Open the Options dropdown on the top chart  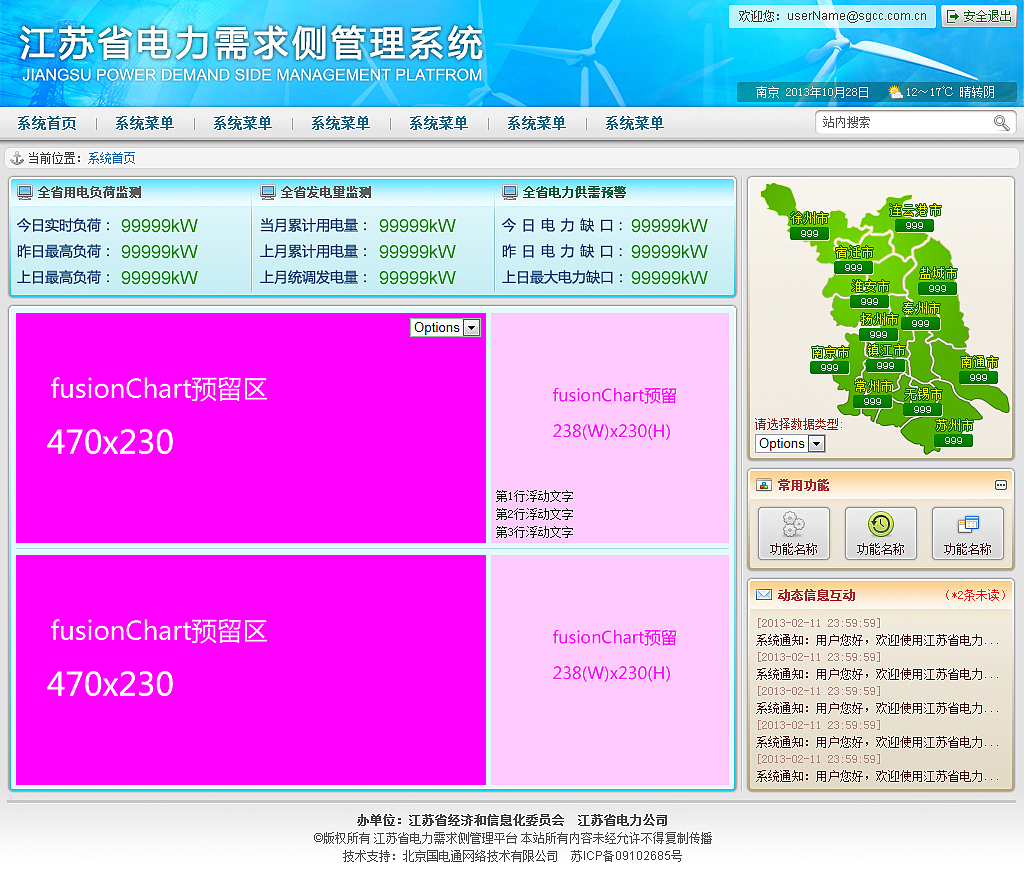(x=444, y=327)
